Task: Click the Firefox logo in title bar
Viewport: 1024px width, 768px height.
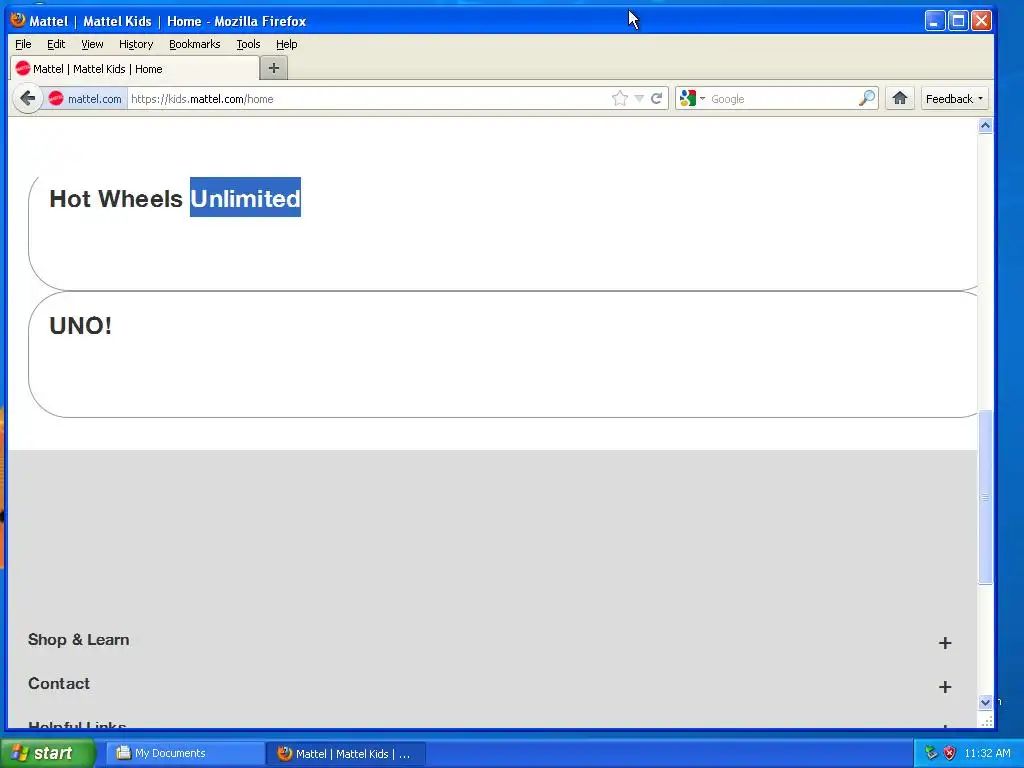Action: [x=18, y=20]
